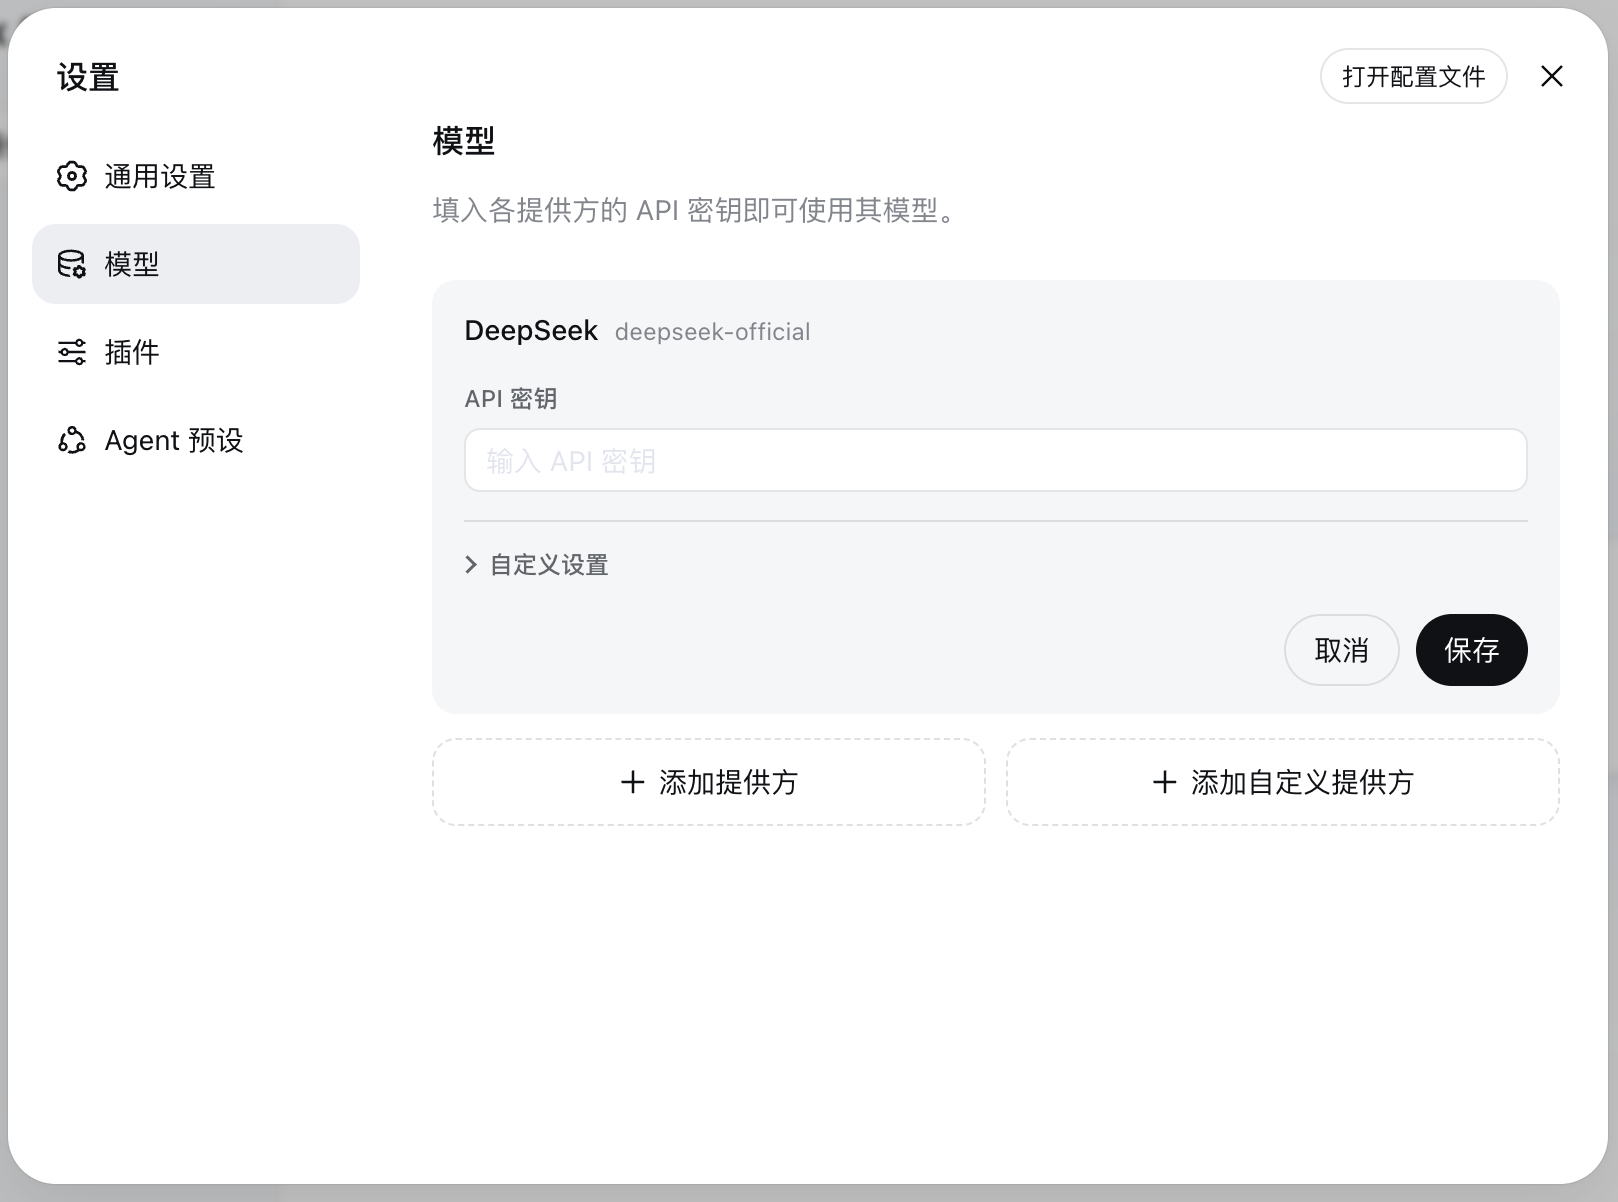Click the 添加提供方 button label
The image size is (1618, 1202).
728,782
